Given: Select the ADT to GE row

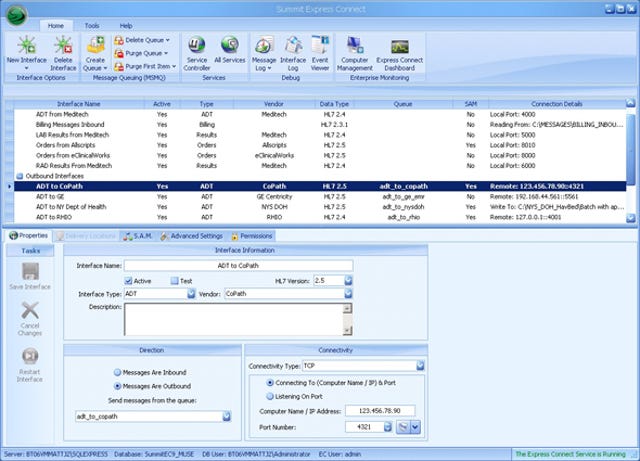Looking at the screenshot, I should point(320,196).
